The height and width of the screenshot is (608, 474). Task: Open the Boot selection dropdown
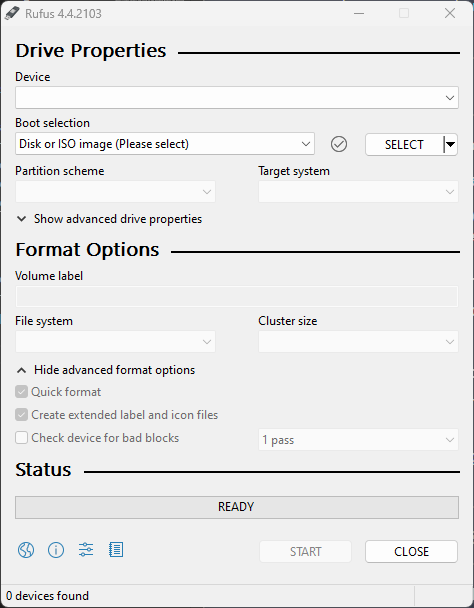(165, 144)
